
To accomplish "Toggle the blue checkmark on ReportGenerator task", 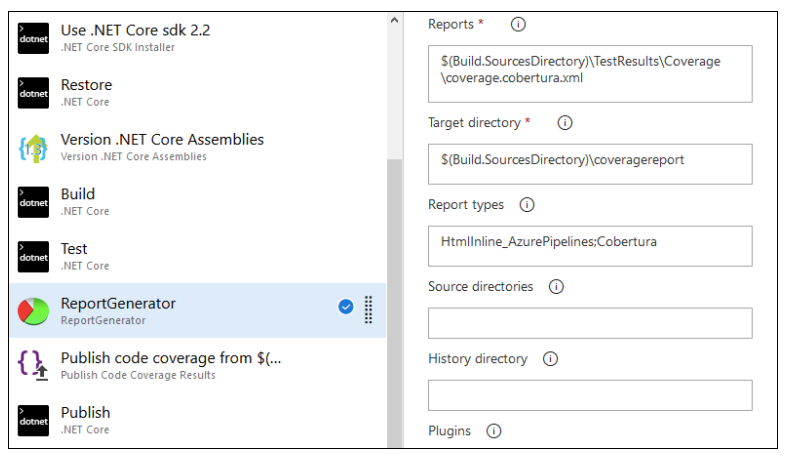I will 346,307.
